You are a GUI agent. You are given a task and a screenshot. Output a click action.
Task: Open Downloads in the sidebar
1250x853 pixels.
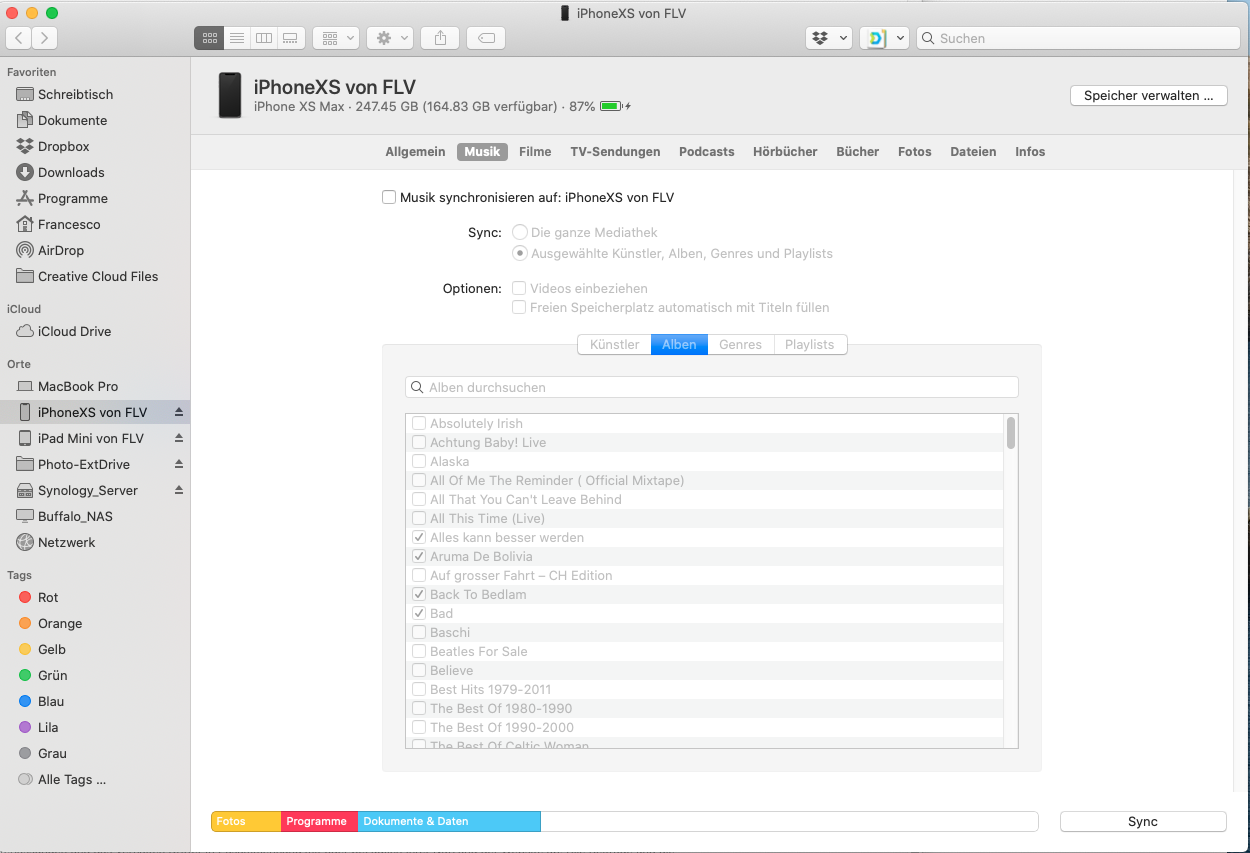(x=71, y=172)
